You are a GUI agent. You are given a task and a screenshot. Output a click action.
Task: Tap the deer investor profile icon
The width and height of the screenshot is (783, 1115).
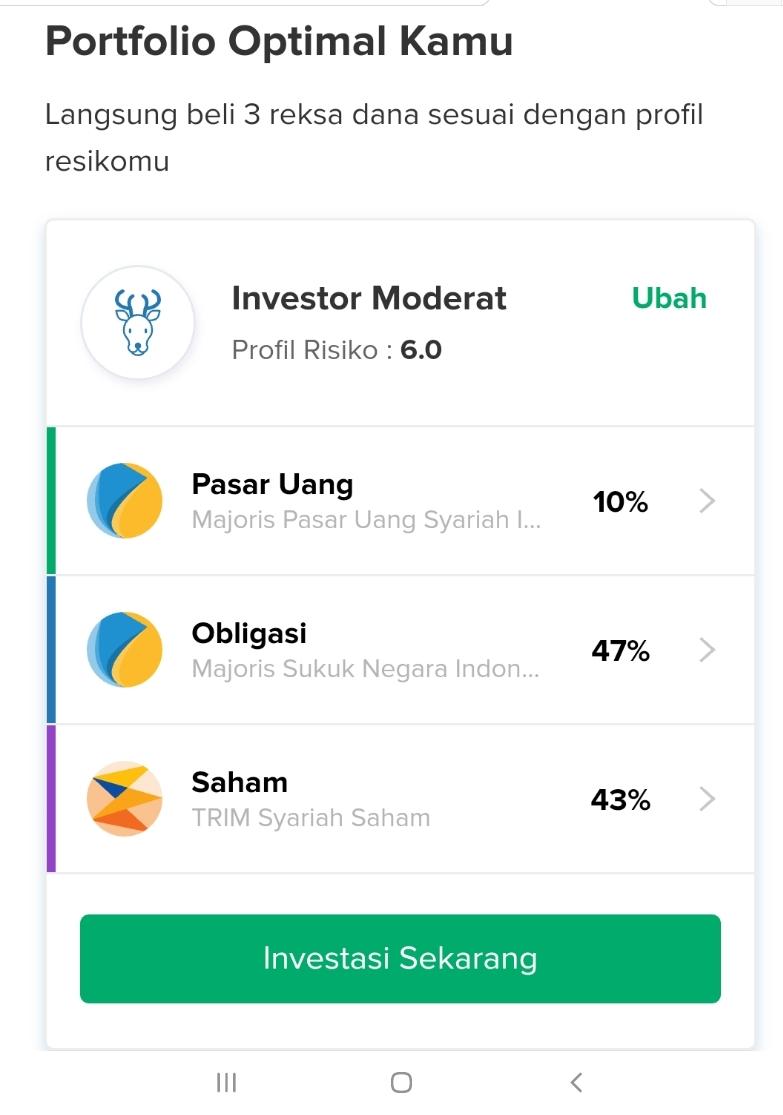(x=137, y=322)
